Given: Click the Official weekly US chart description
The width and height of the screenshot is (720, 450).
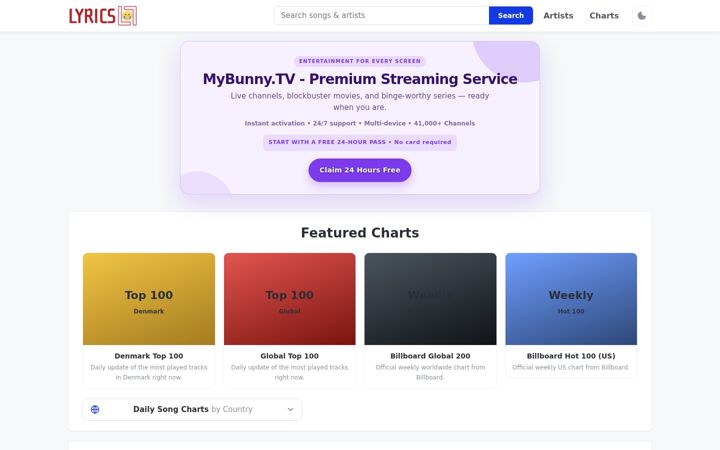Looking at the screenshot, I should (x=571, y=367).
